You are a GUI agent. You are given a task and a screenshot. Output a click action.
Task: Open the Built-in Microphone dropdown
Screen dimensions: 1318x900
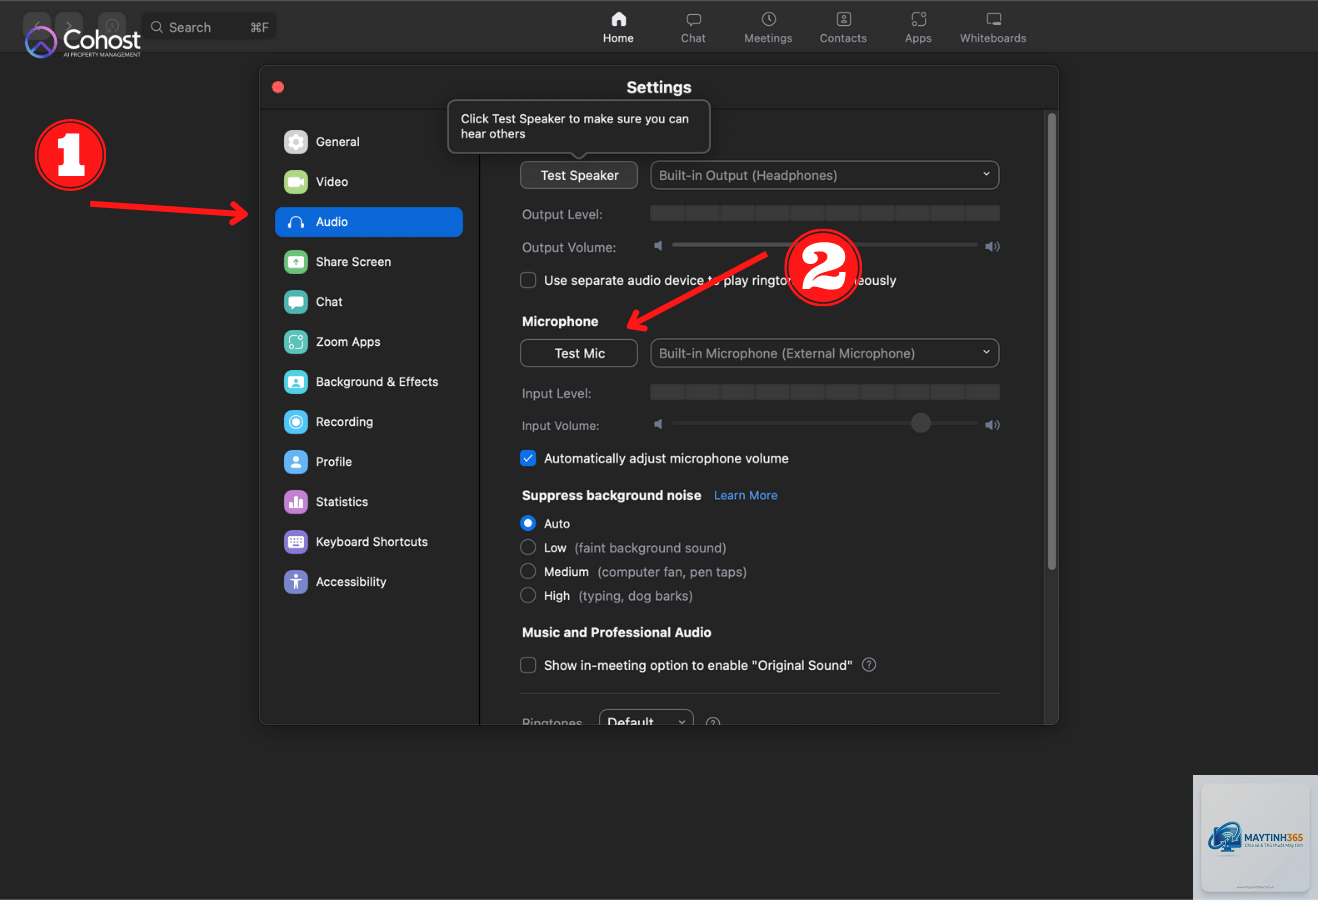pyautogui.click(x=825, y=353)
